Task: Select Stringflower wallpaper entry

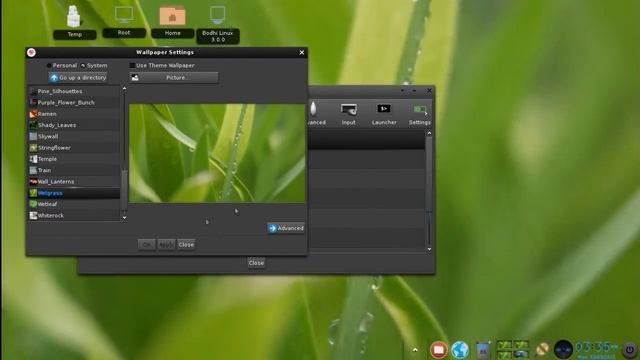Action: coord(74,148)
